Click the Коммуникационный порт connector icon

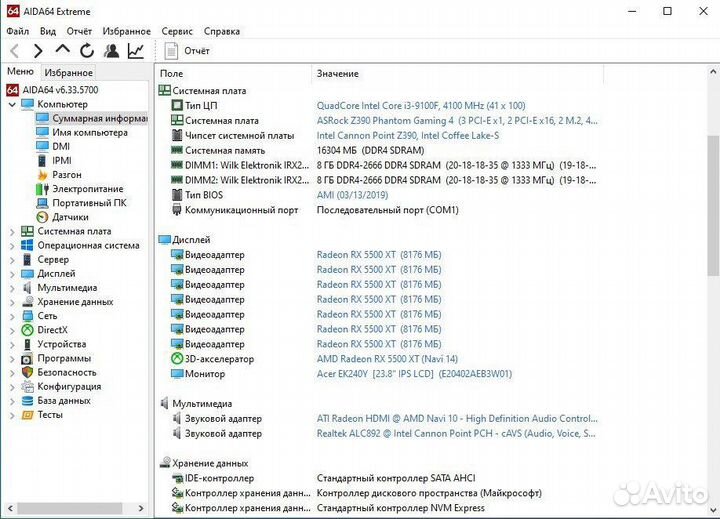177,210
